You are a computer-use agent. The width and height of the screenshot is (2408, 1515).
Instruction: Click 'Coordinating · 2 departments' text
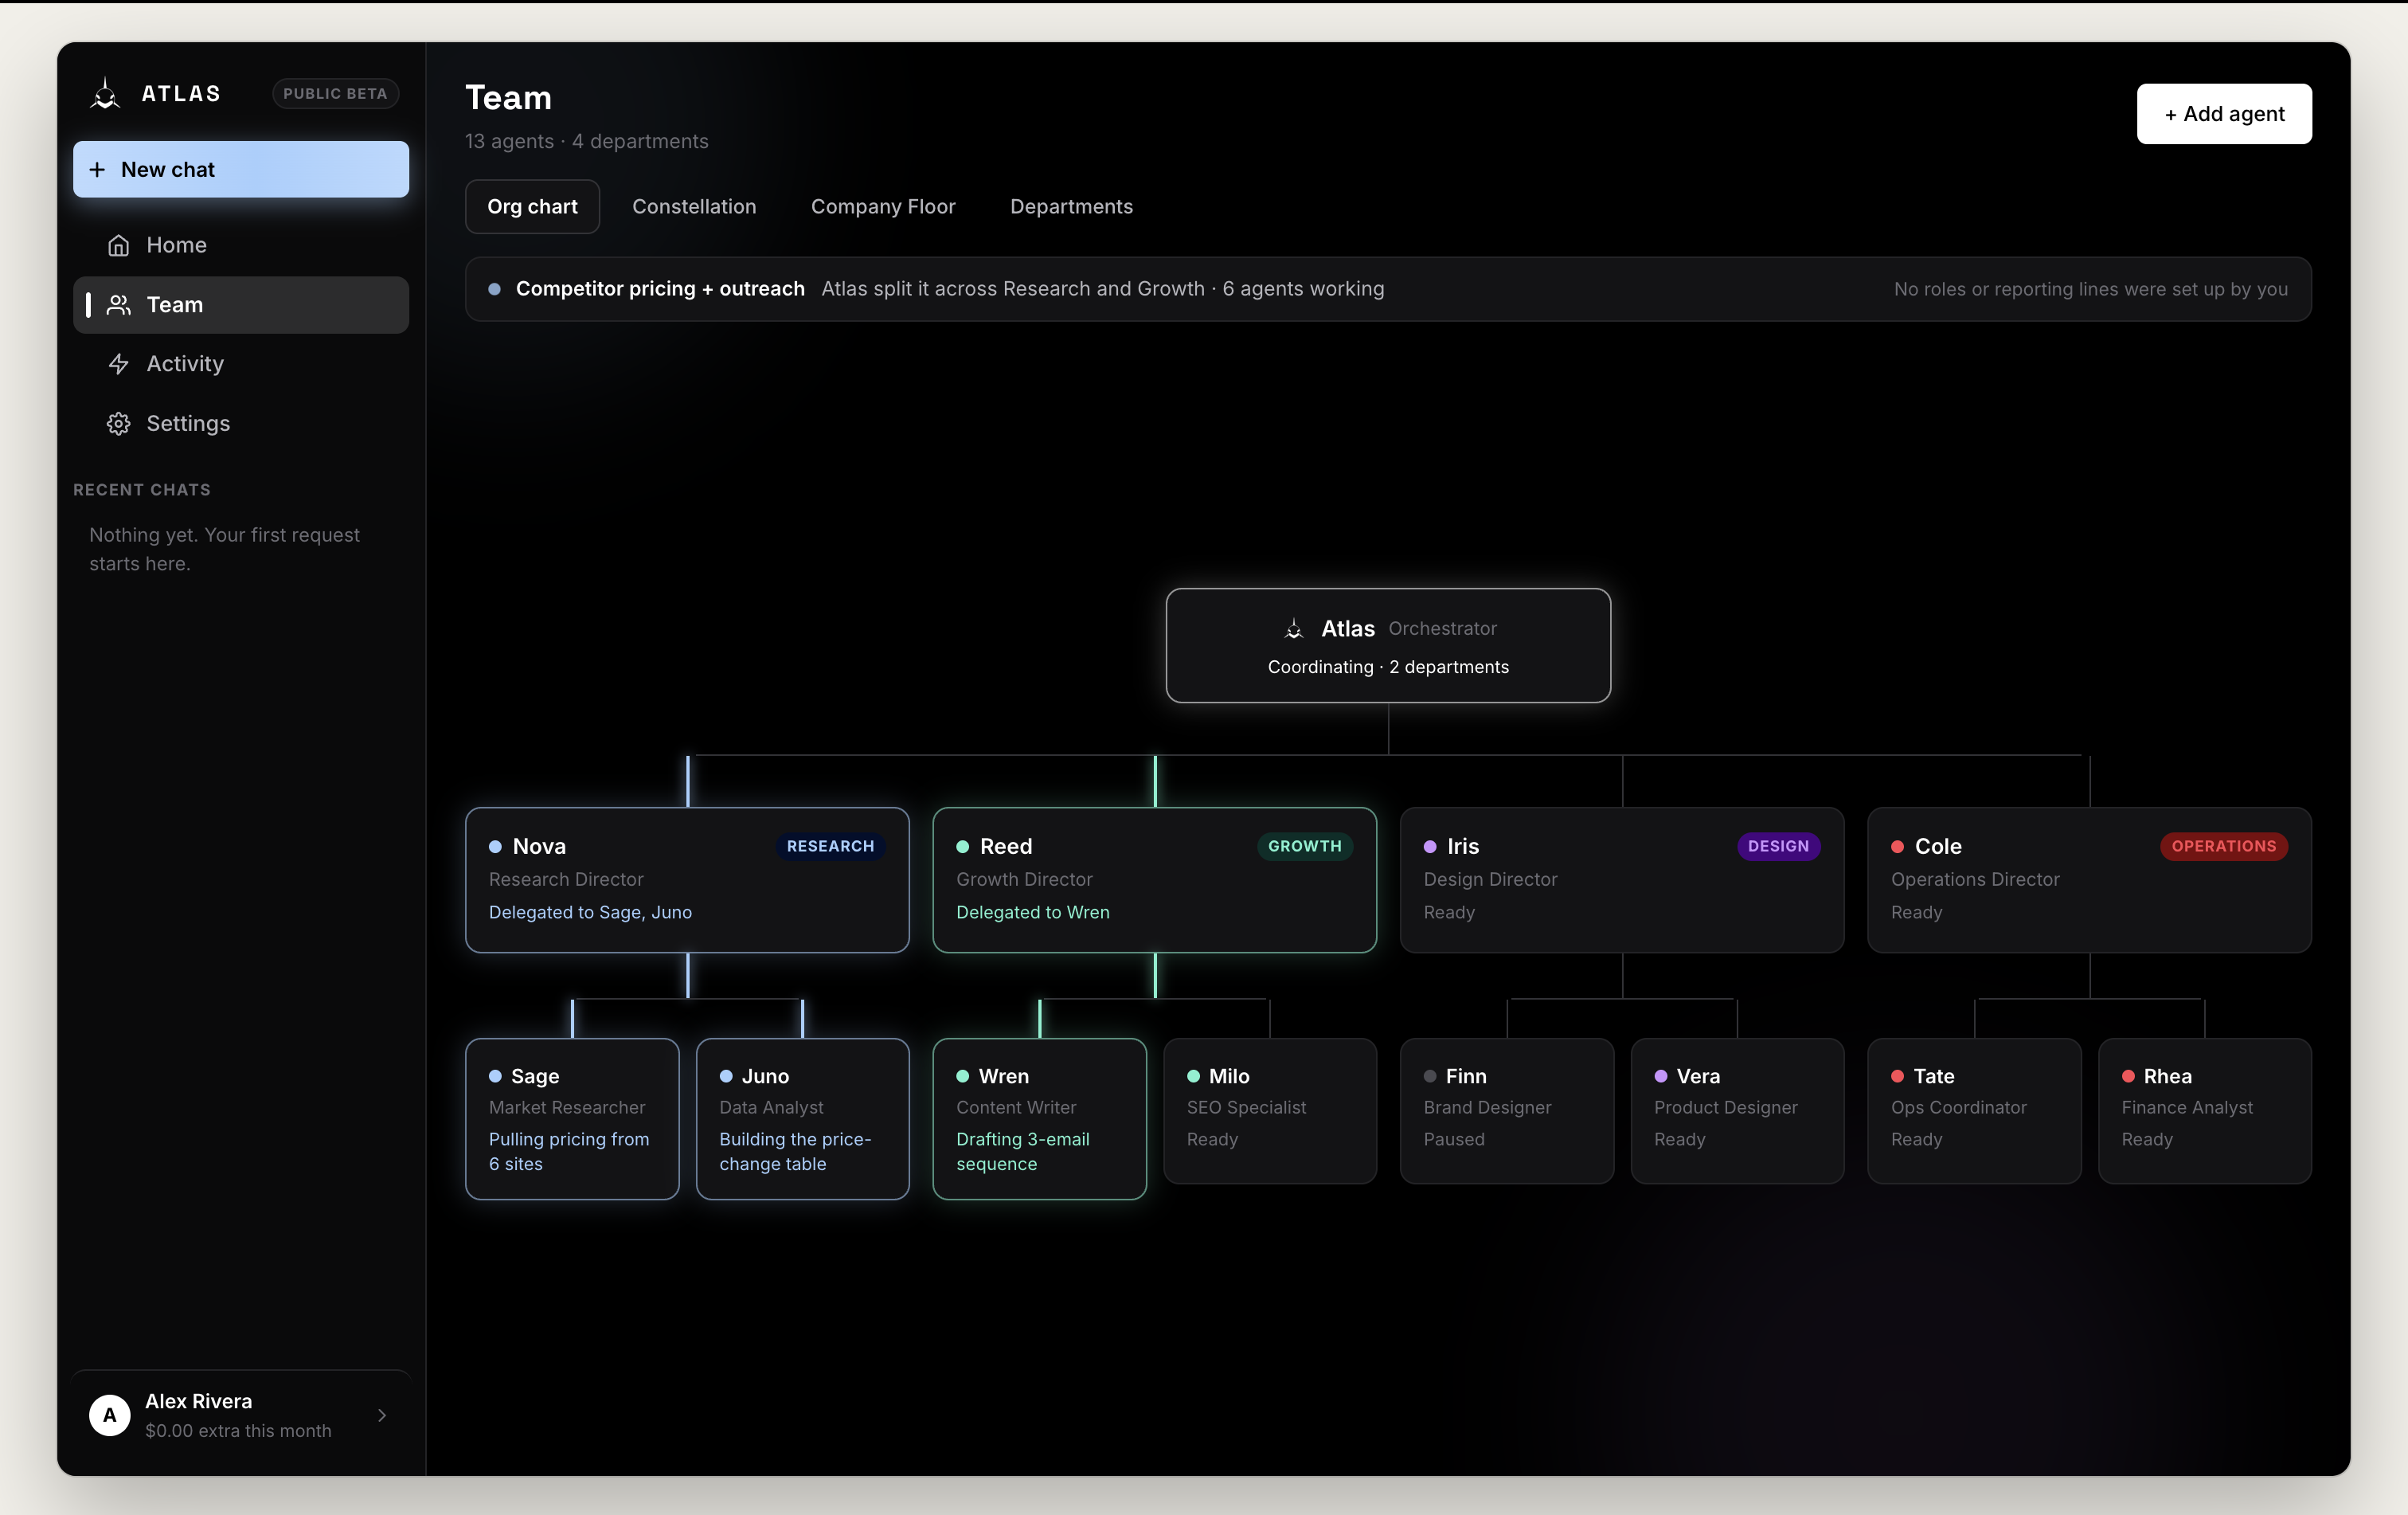pos(1388,667)
